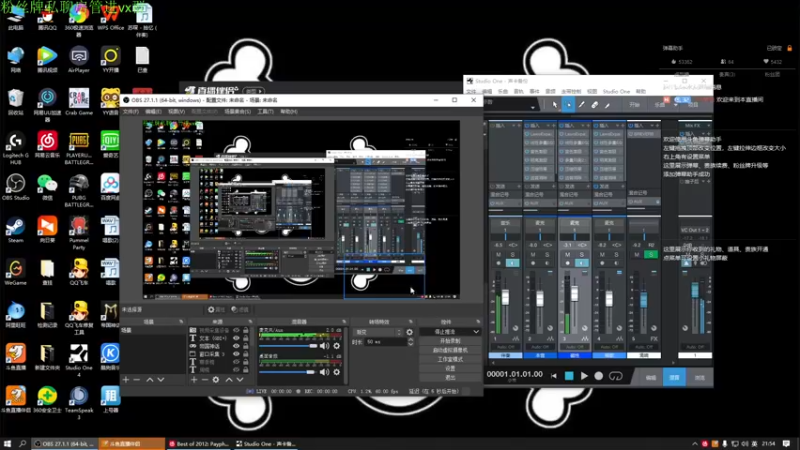
Task: Switch to 混音 tab in Studio One
Action: (x=674, y=378)
